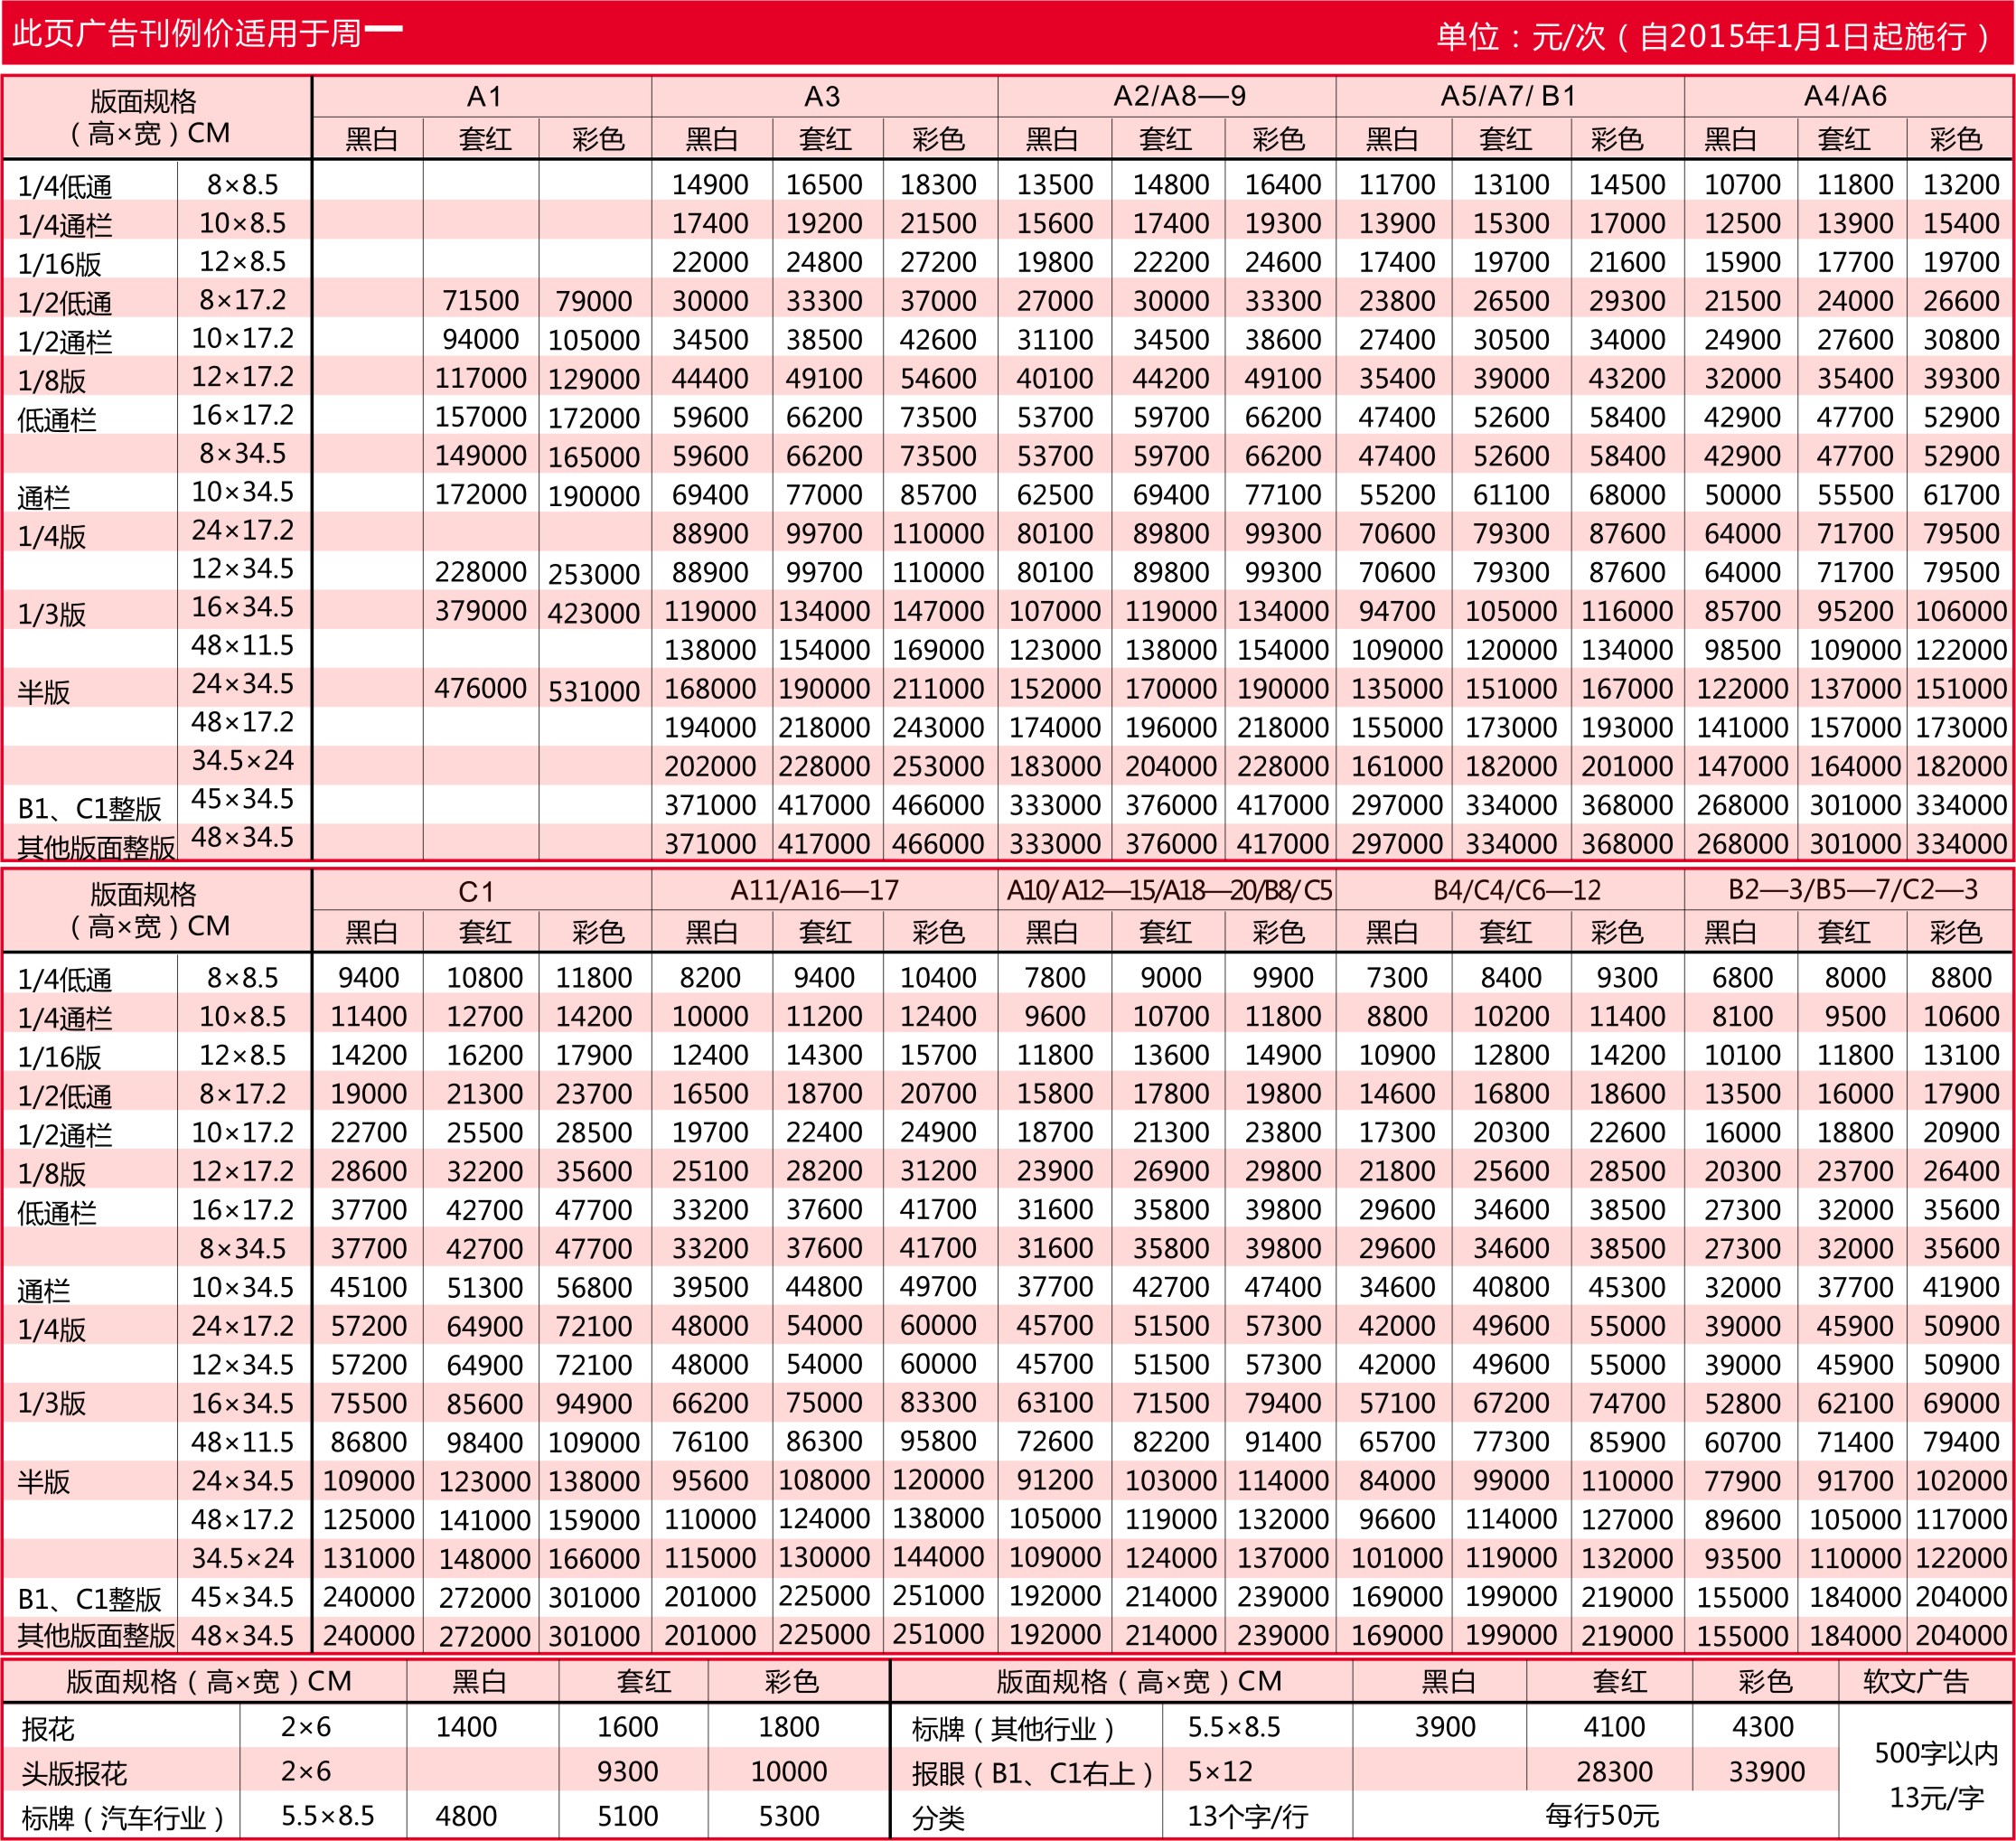Select the A4/A6 header cell
The image size is (2016, 1841).
(x=1845, y=97)
